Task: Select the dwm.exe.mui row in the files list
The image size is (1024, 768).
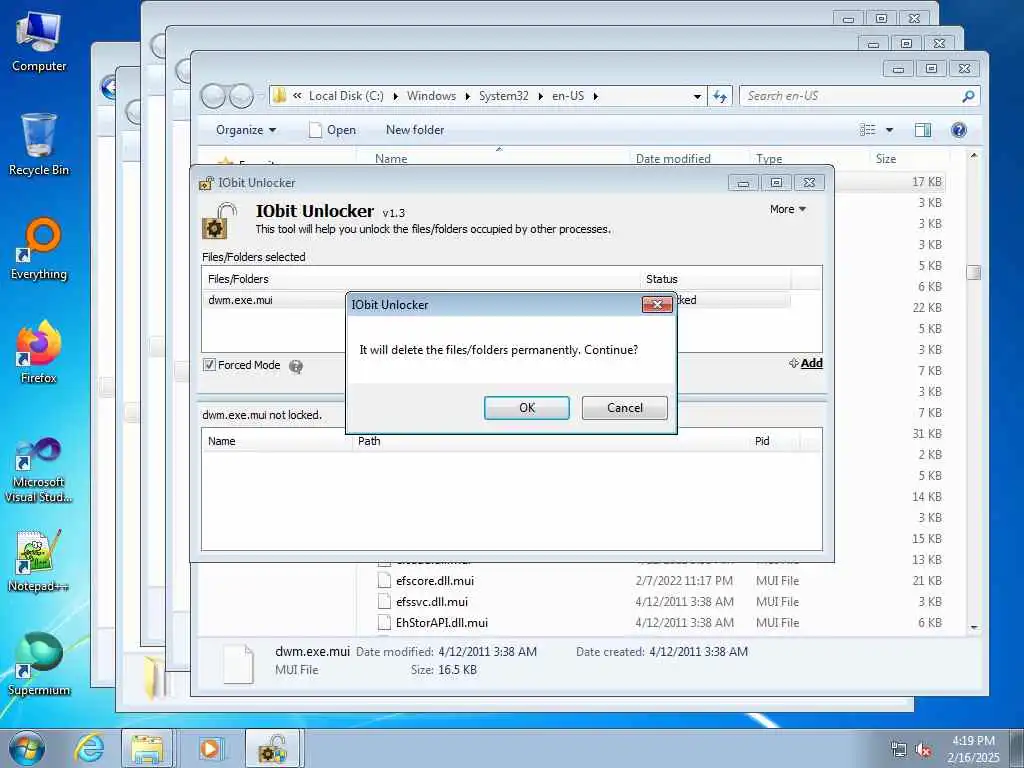Action: tap(496, 300)
